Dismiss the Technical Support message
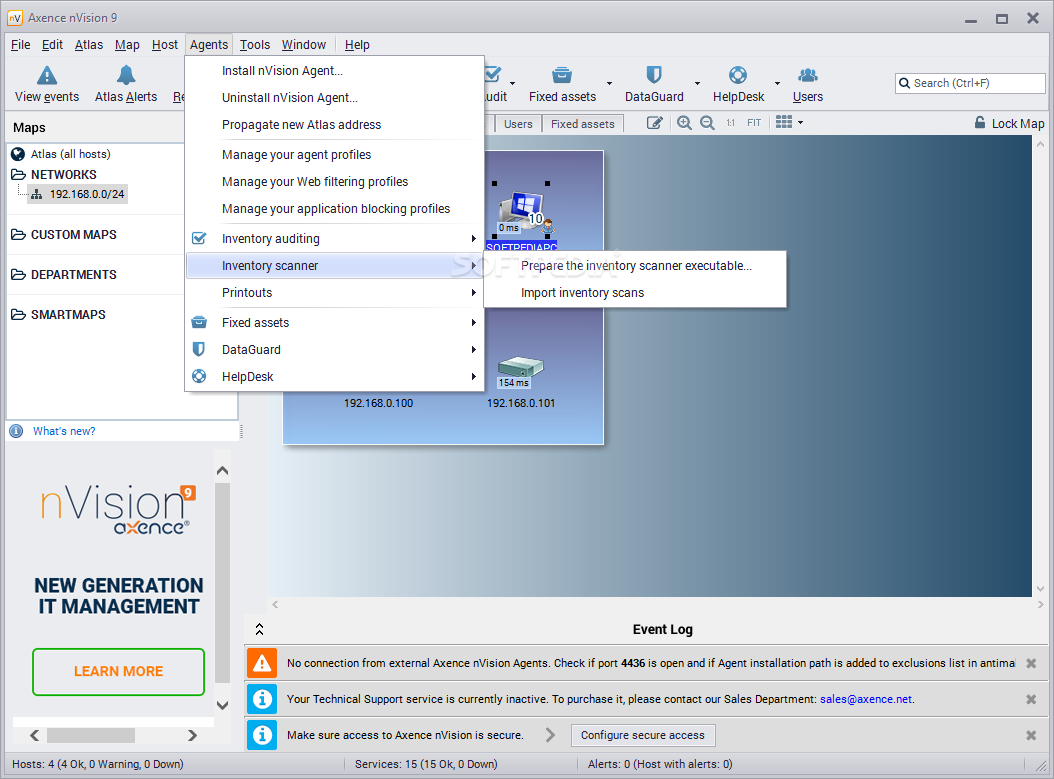 click(x=1030, y=700)
